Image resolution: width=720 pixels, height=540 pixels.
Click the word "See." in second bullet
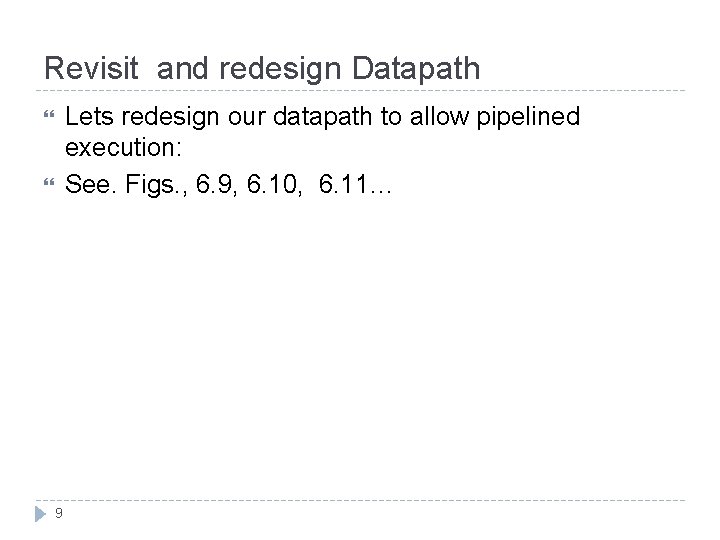(x=90, y=184)
